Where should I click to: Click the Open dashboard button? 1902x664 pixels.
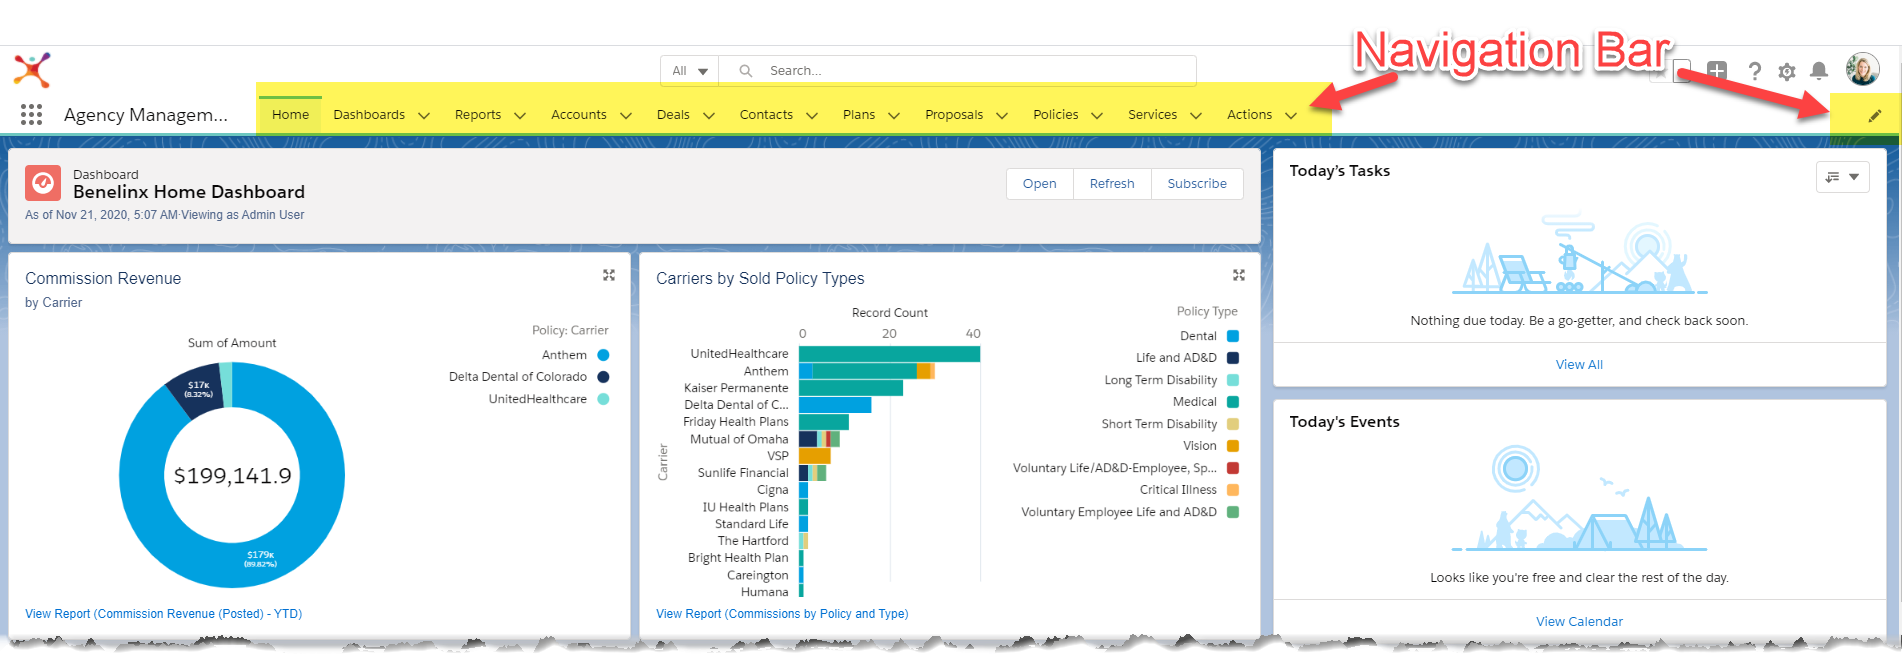1040,184
